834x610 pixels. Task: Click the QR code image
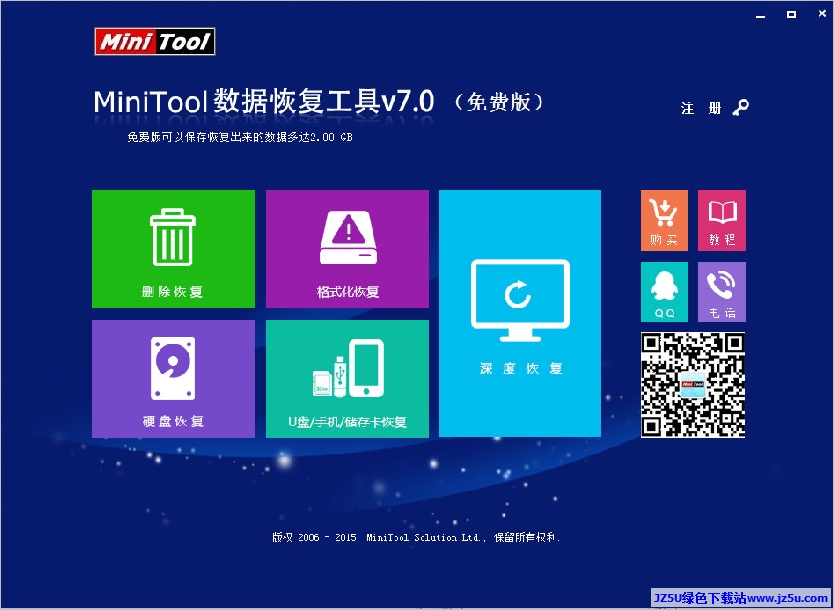pos(693,385)
